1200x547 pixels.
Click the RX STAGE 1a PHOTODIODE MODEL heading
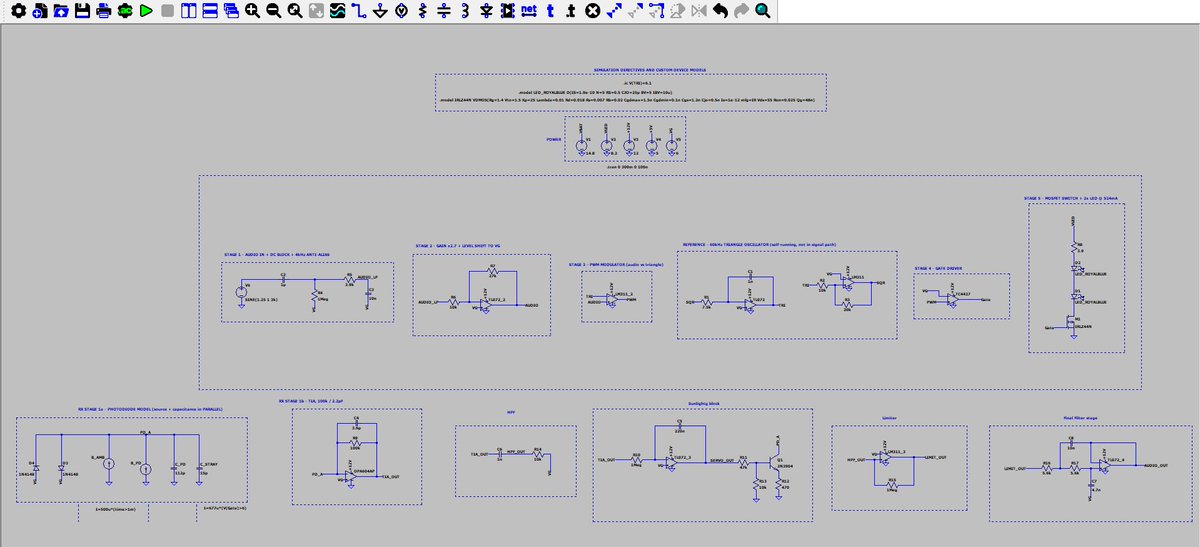[150, 409]
